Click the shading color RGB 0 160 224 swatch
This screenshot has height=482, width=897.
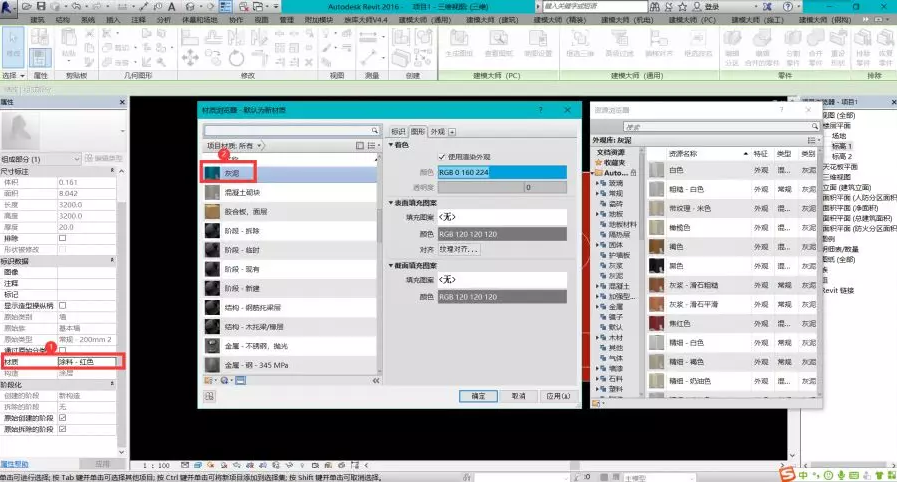[x=502, y=172]
